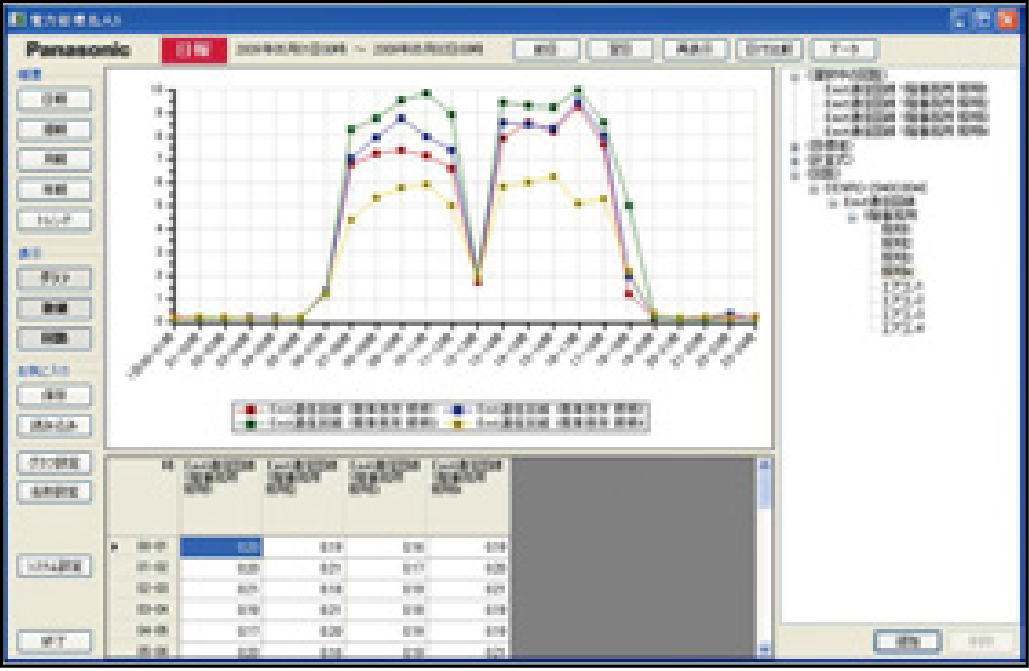
Task: Click the data table's vertical scrollbar down arrow
Action: 765,649
